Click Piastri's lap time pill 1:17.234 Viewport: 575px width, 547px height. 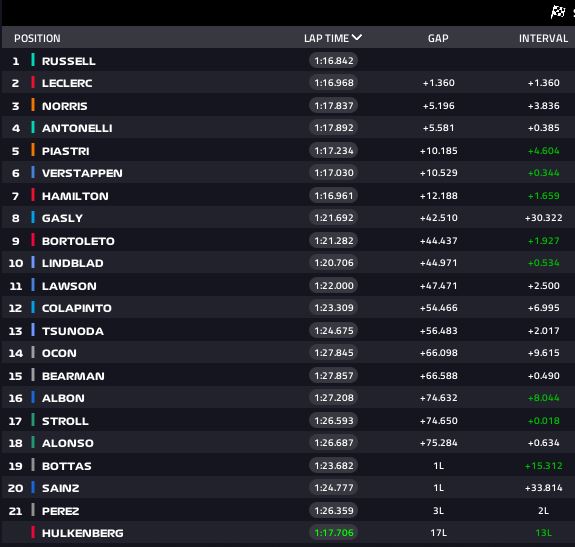click(334, 151)
